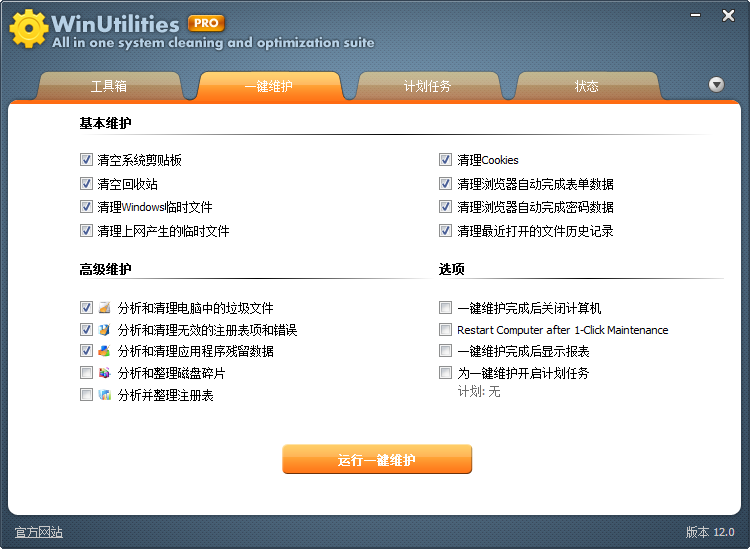Click the registry defrag icon
Screen dimensions: 750x549
[105, 396]
